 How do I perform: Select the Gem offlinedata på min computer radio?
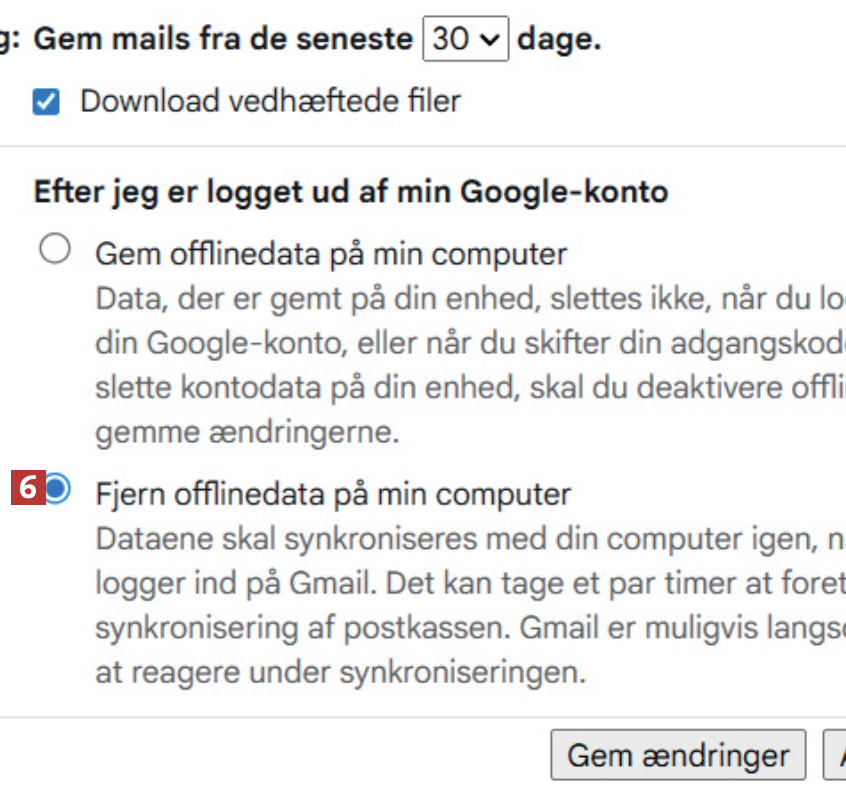pyautogui.click(x=54, y=249)
